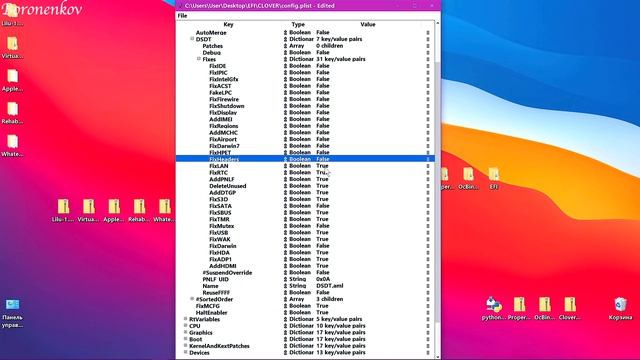Open the Корзина recycle bin

point(620,309)
